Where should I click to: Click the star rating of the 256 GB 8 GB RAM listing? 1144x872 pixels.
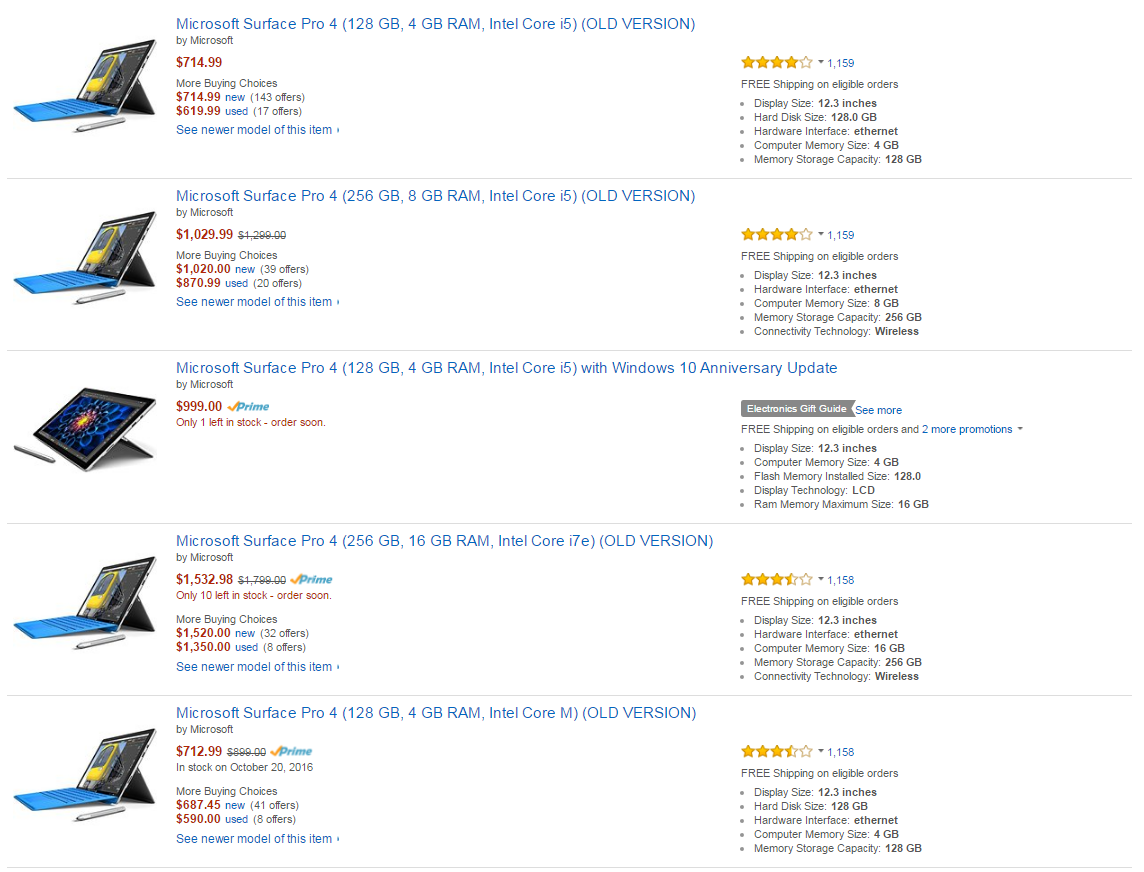click(x=776, y=235)
